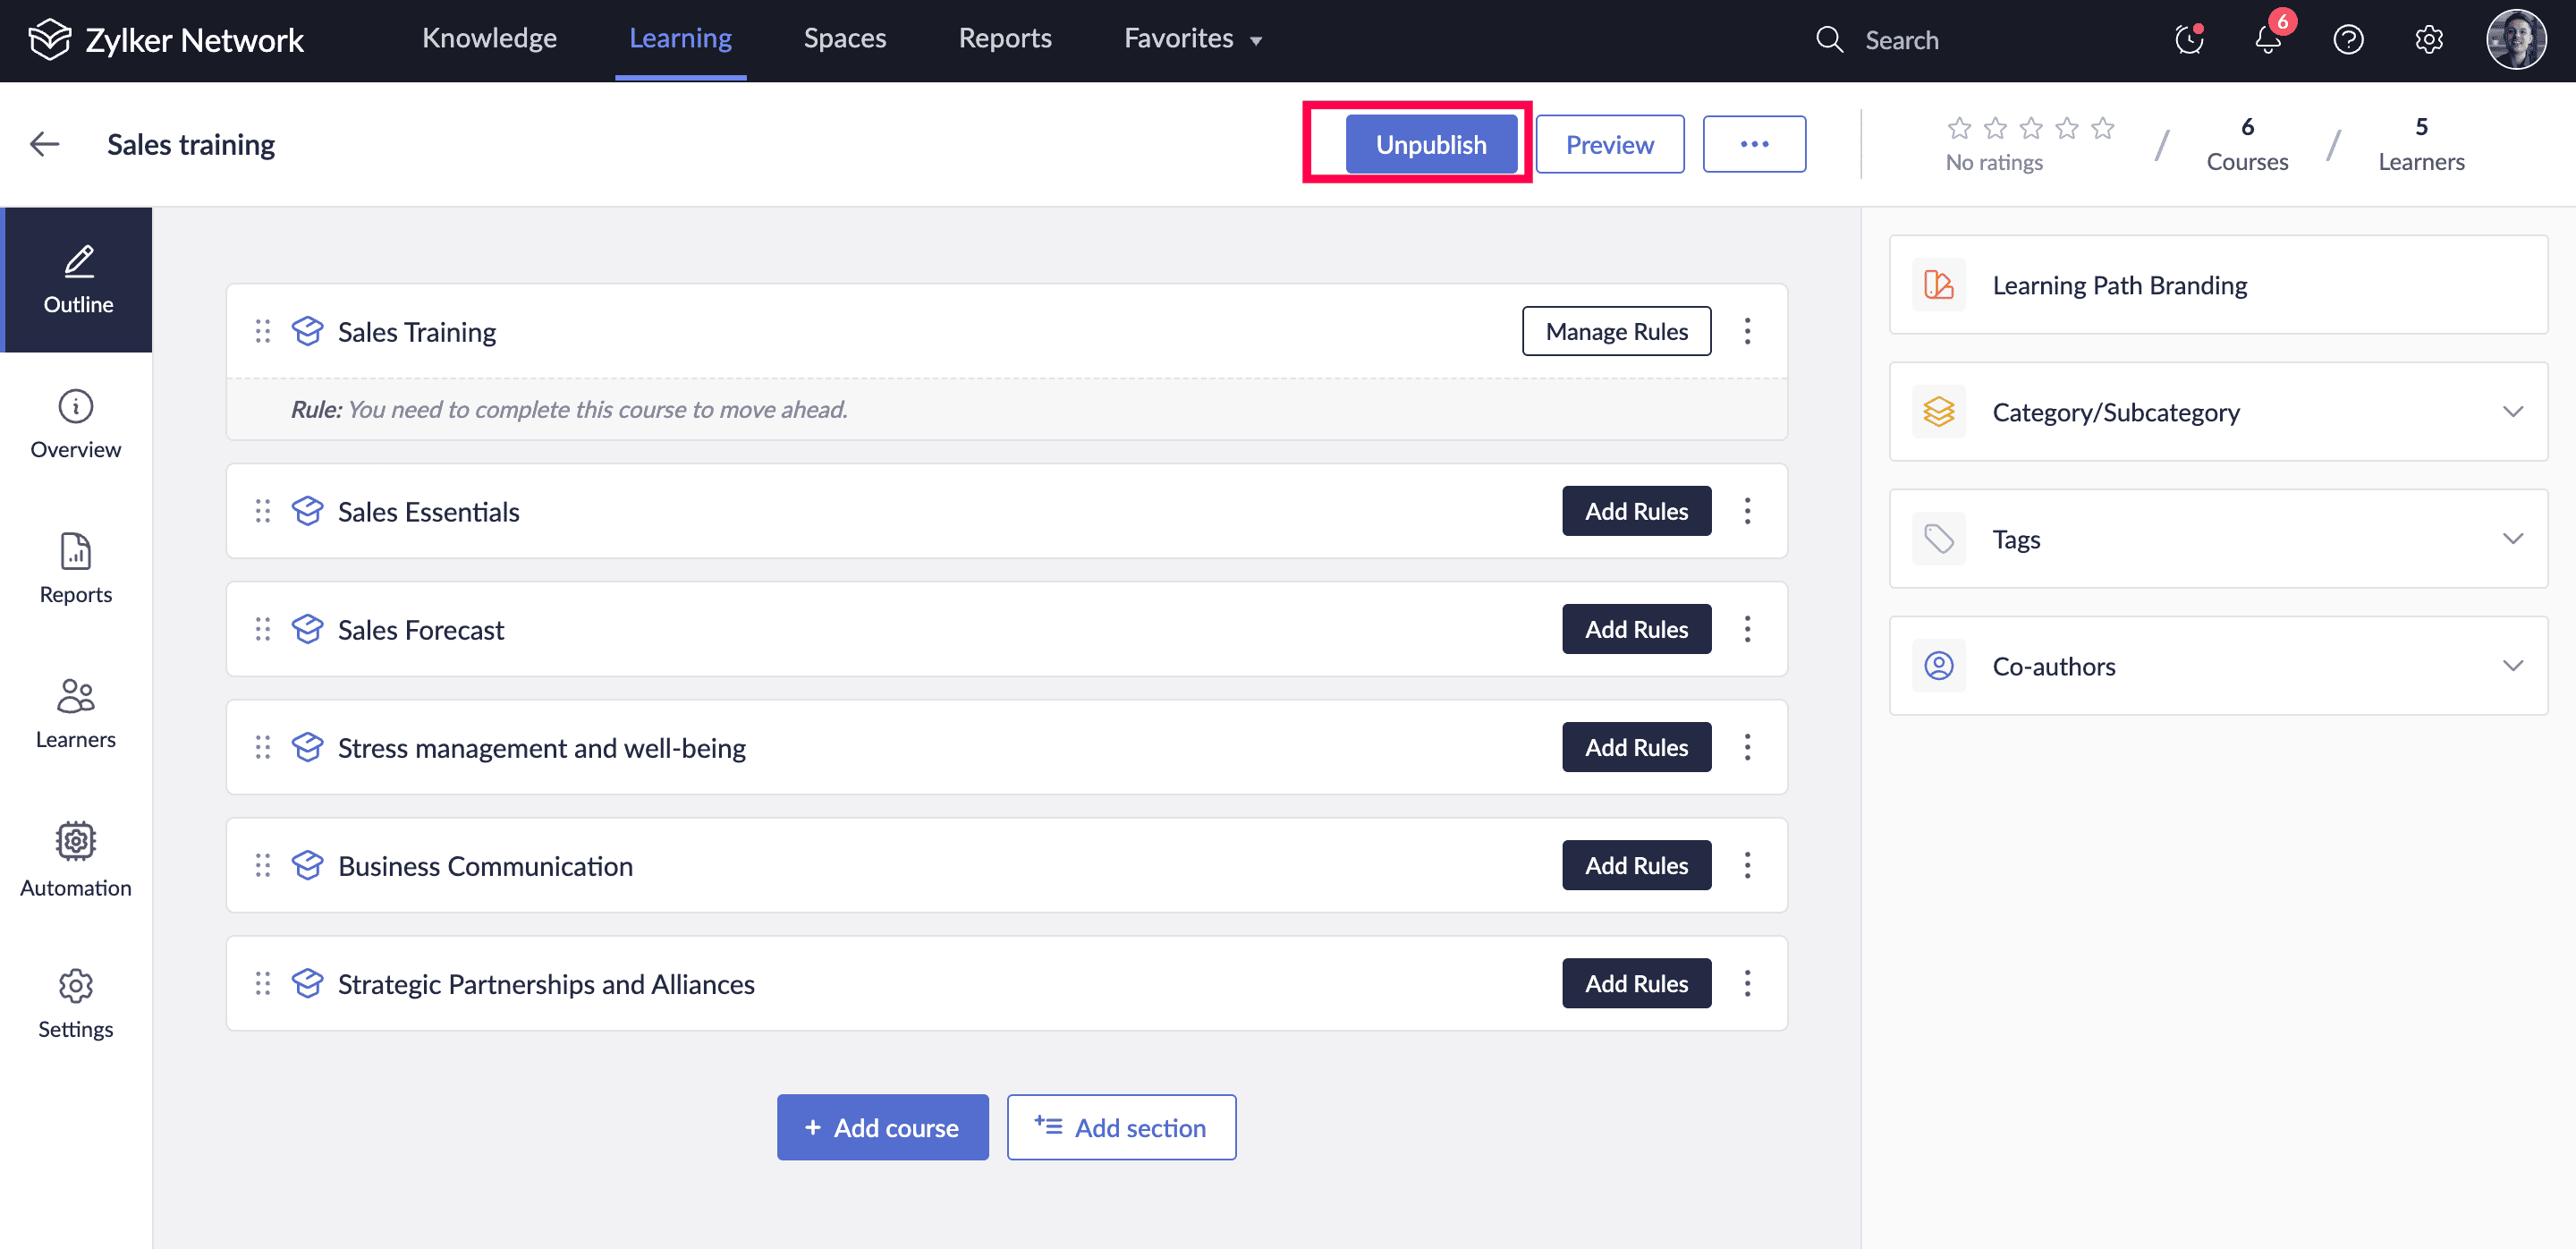2576x1249 pixels.
Task: Open the help question mark icon
Action: click(x=2348, y=40)
